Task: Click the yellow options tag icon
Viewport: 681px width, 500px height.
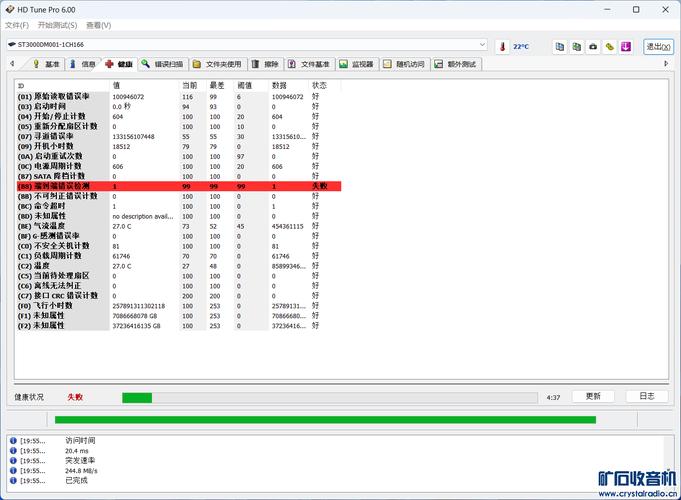Action: (x=609, y=46)
